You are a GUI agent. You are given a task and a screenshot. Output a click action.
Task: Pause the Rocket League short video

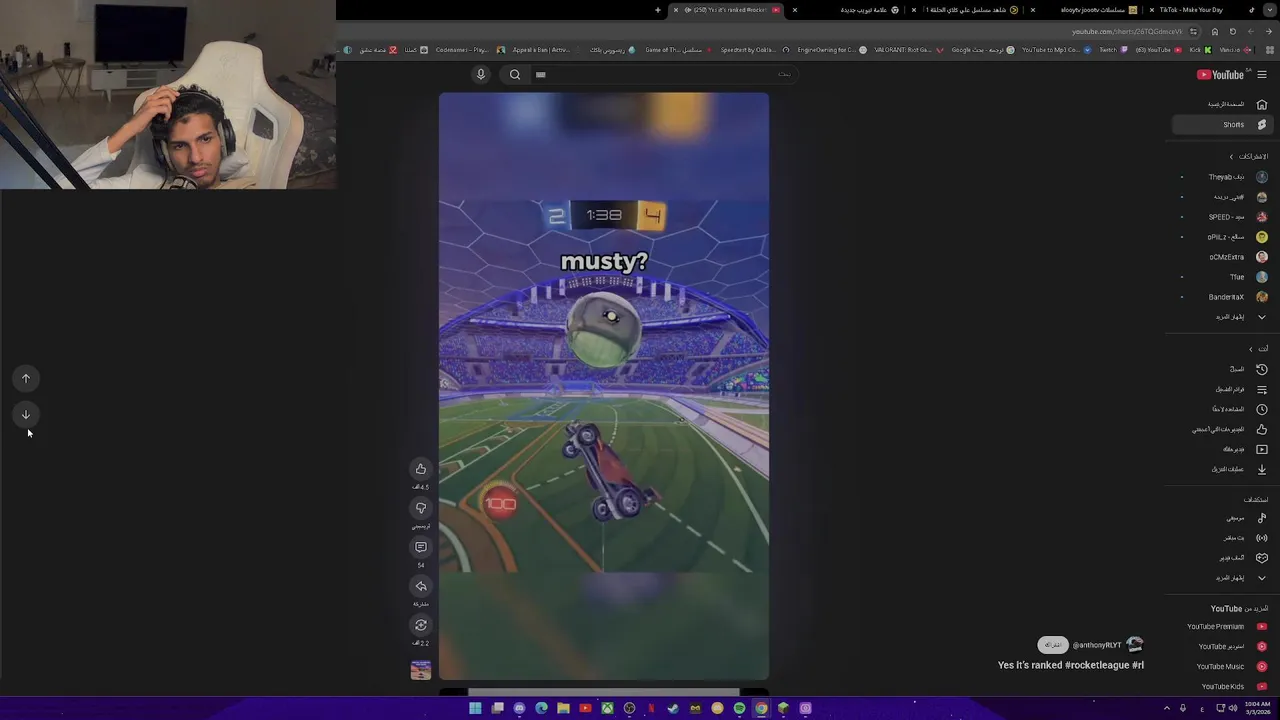(604, 386)
